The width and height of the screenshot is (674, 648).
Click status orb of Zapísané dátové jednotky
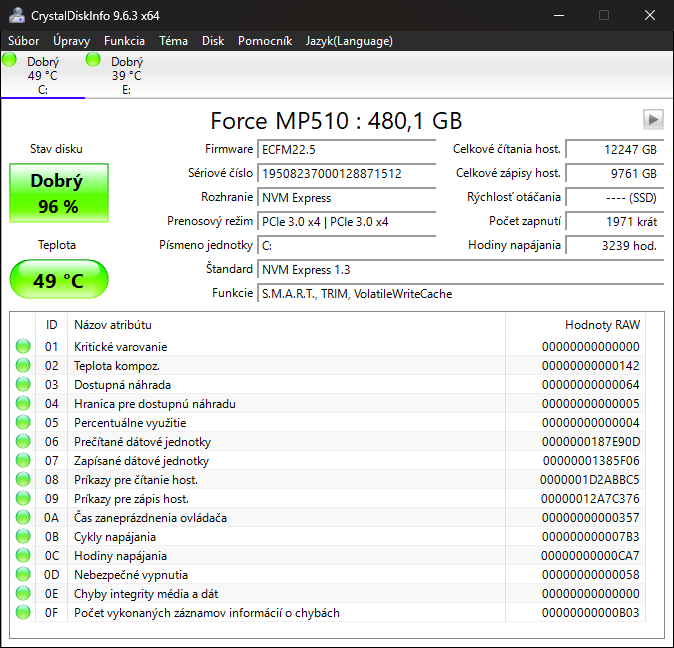[23, 460]
